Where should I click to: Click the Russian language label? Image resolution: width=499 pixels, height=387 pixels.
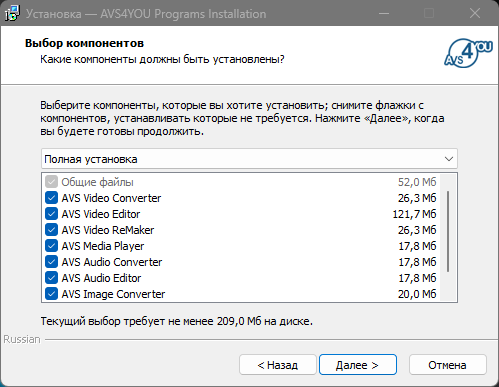22,339
